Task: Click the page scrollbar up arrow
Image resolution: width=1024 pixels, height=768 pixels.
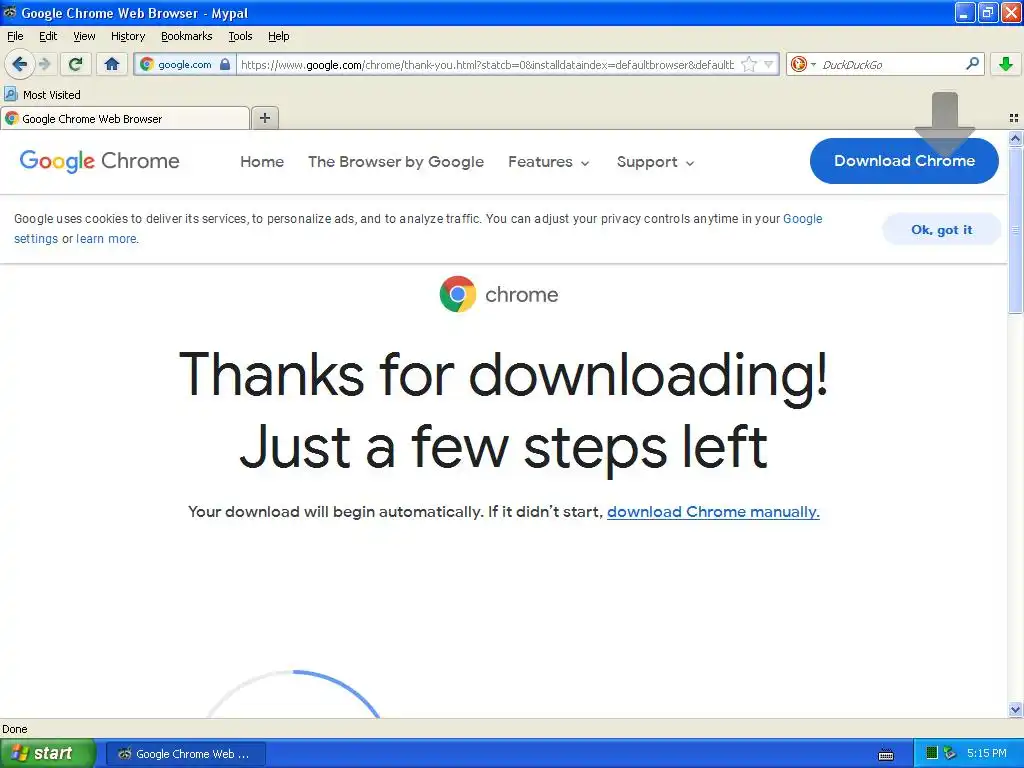Action: coord(1015,138)
